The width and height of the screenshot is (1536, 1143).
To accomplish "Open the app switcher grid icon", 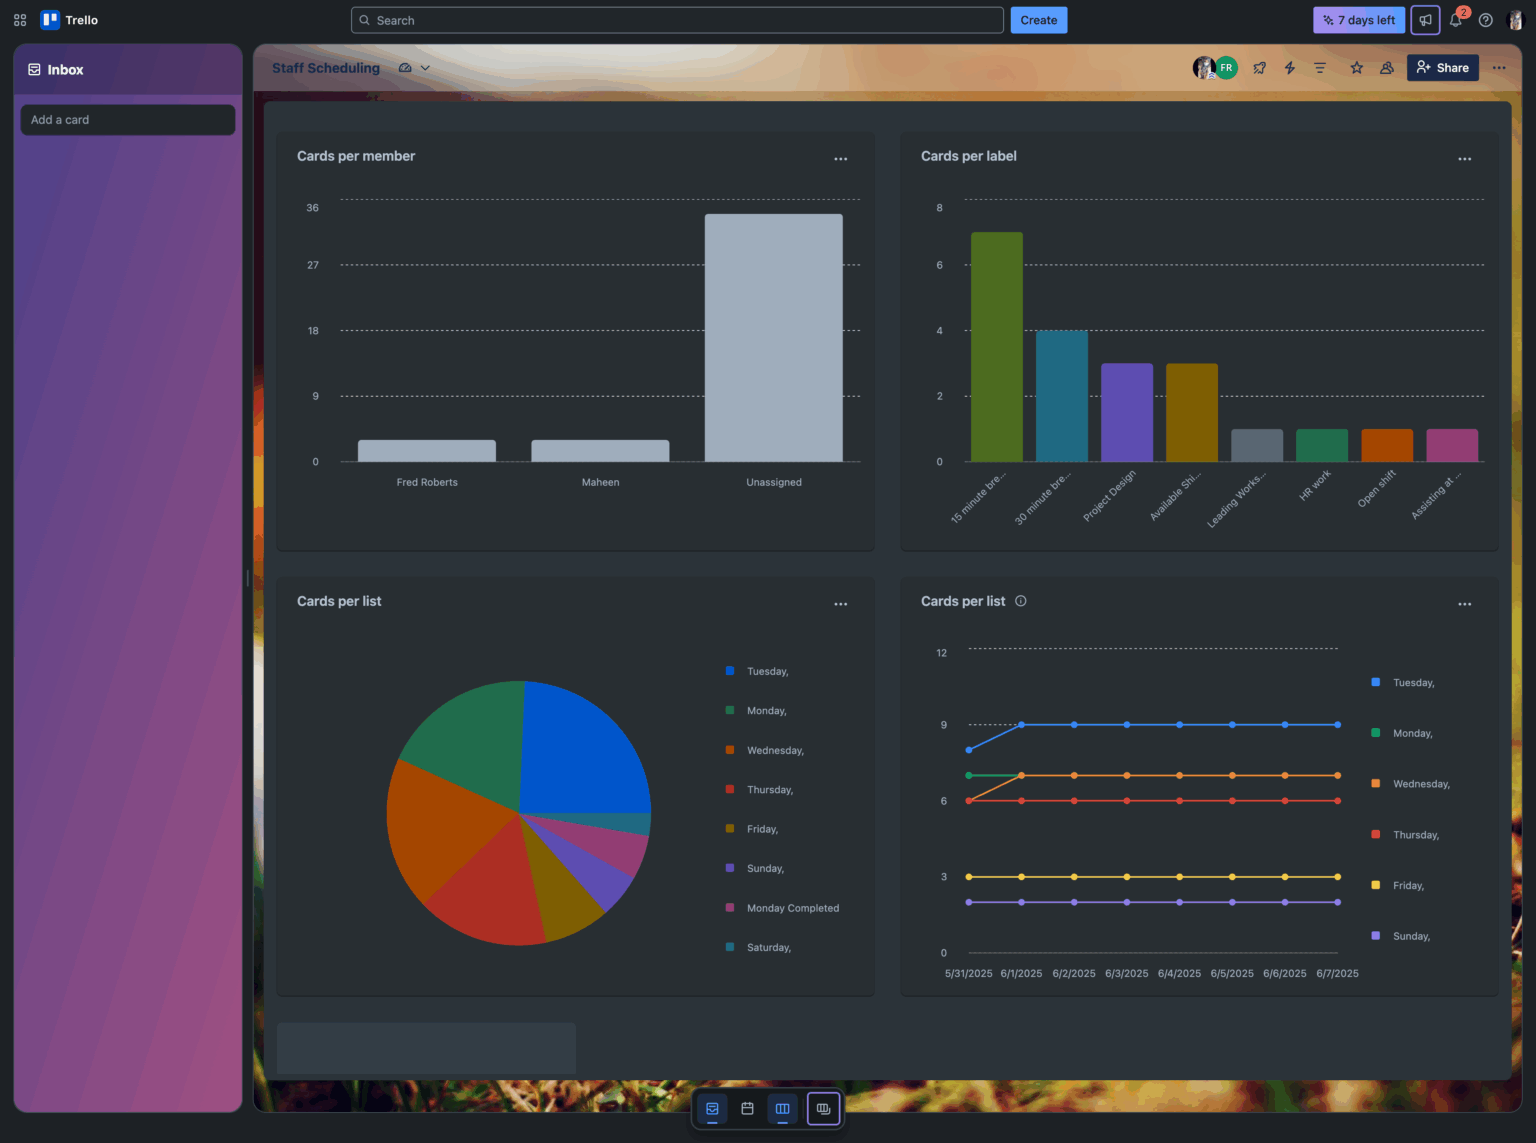I will [x=19, y=20].
